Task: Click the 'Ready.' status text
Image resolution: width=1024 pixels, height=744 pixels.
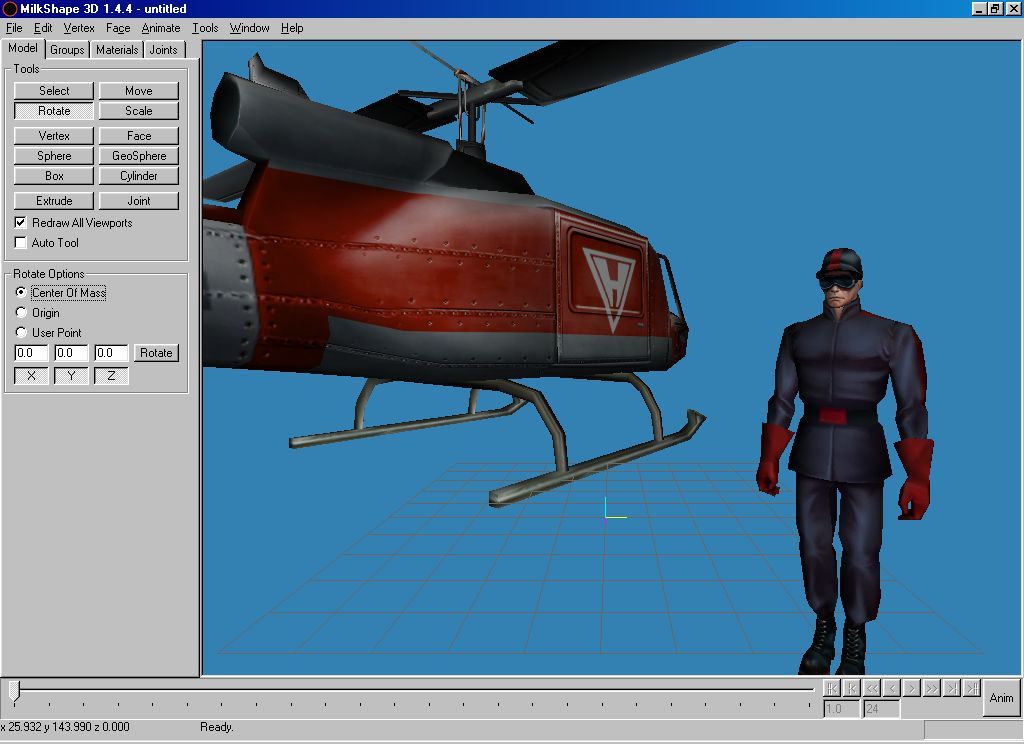Action: pyautogui.click(x=217, y=727)
